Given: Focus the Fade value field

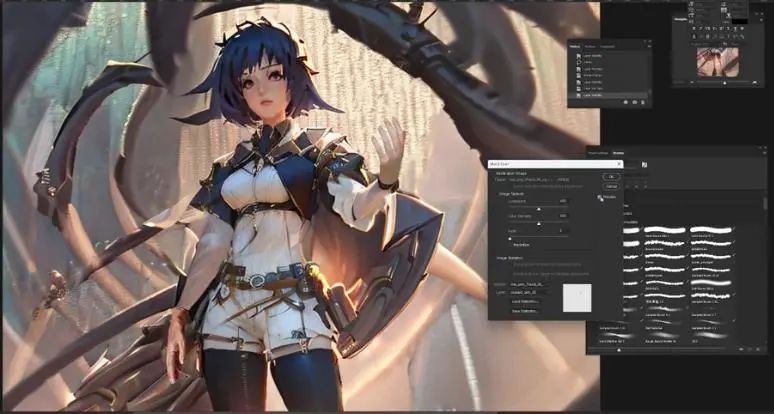Looking at the screenshot, I should click(562, 230).
